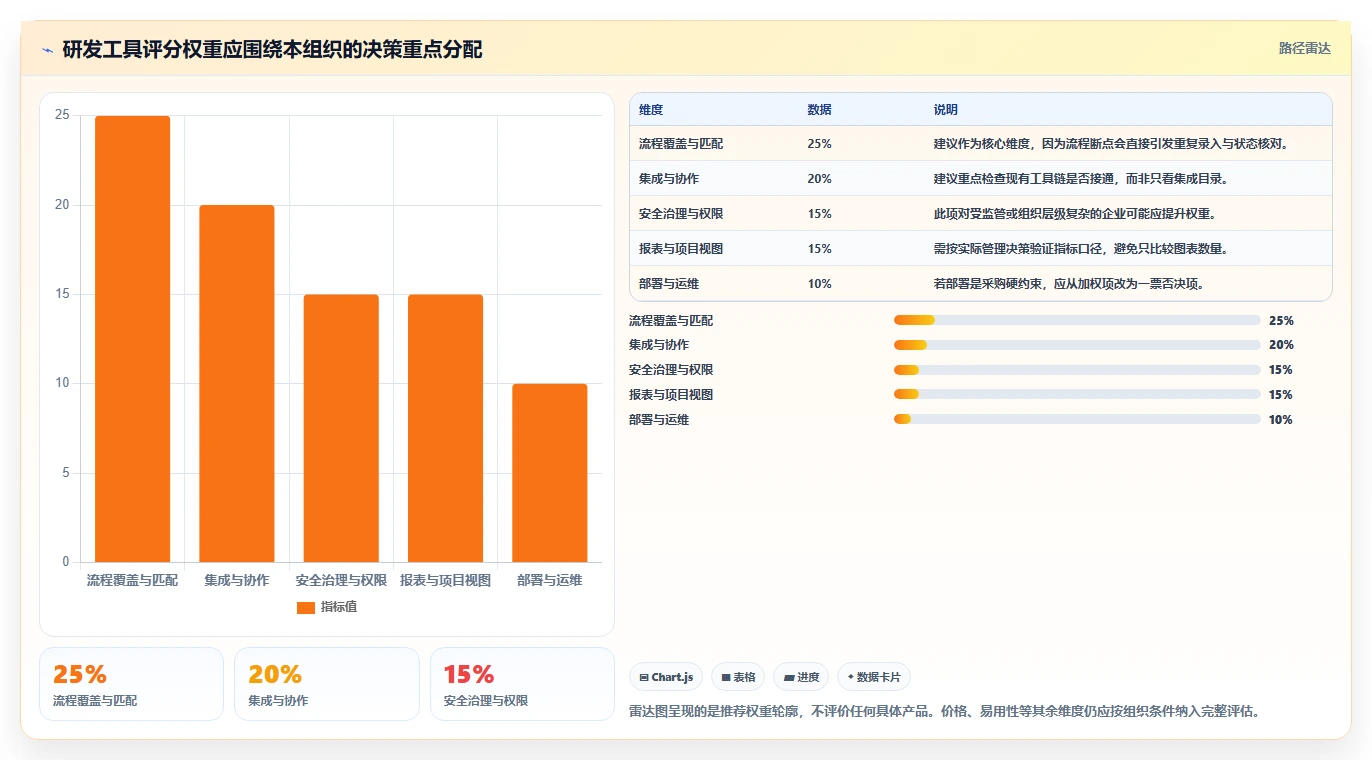Select the Chart.js chip
Viewport: 1372px width, 760px height.
point(666,677)
